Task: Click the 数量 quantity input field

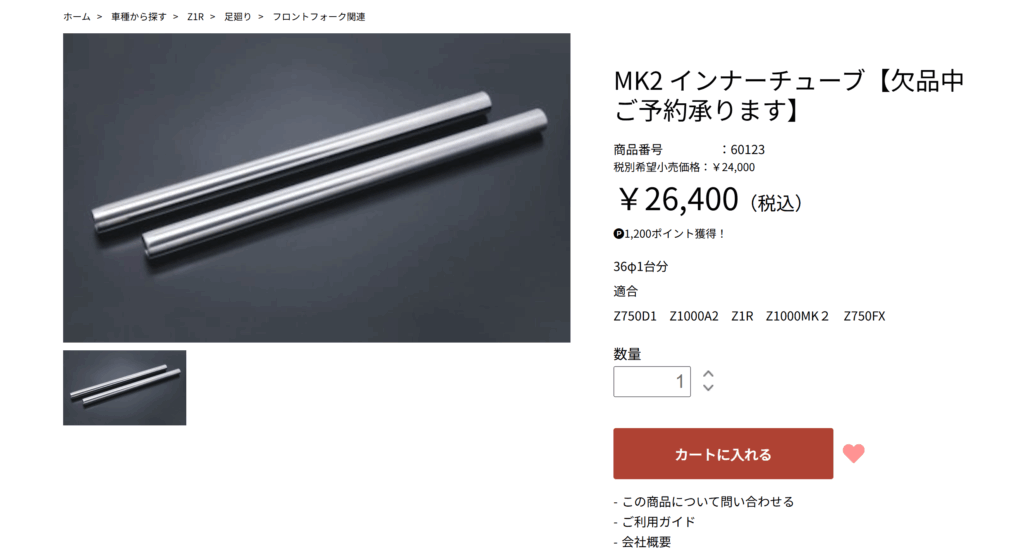Action: pyautogui.click(x=651, y=381)
